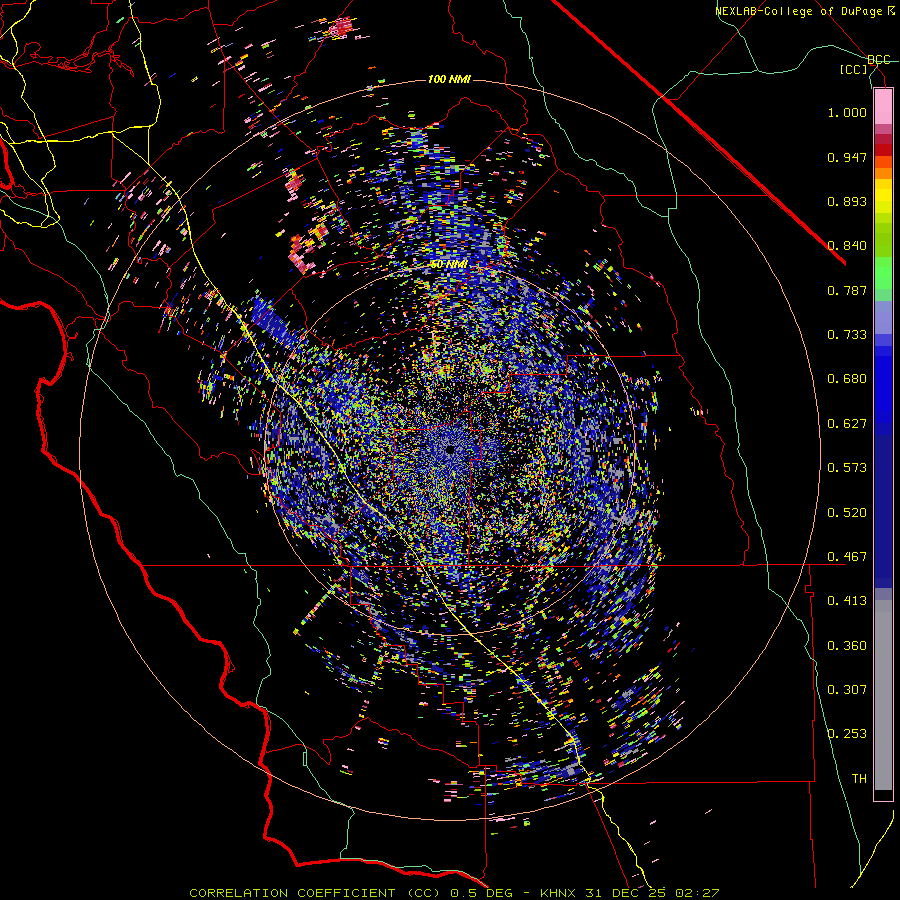Click the 0.787 scale value
Image resolution: width=900 pixels, height=900 pixels.
[x=847, y=290]
